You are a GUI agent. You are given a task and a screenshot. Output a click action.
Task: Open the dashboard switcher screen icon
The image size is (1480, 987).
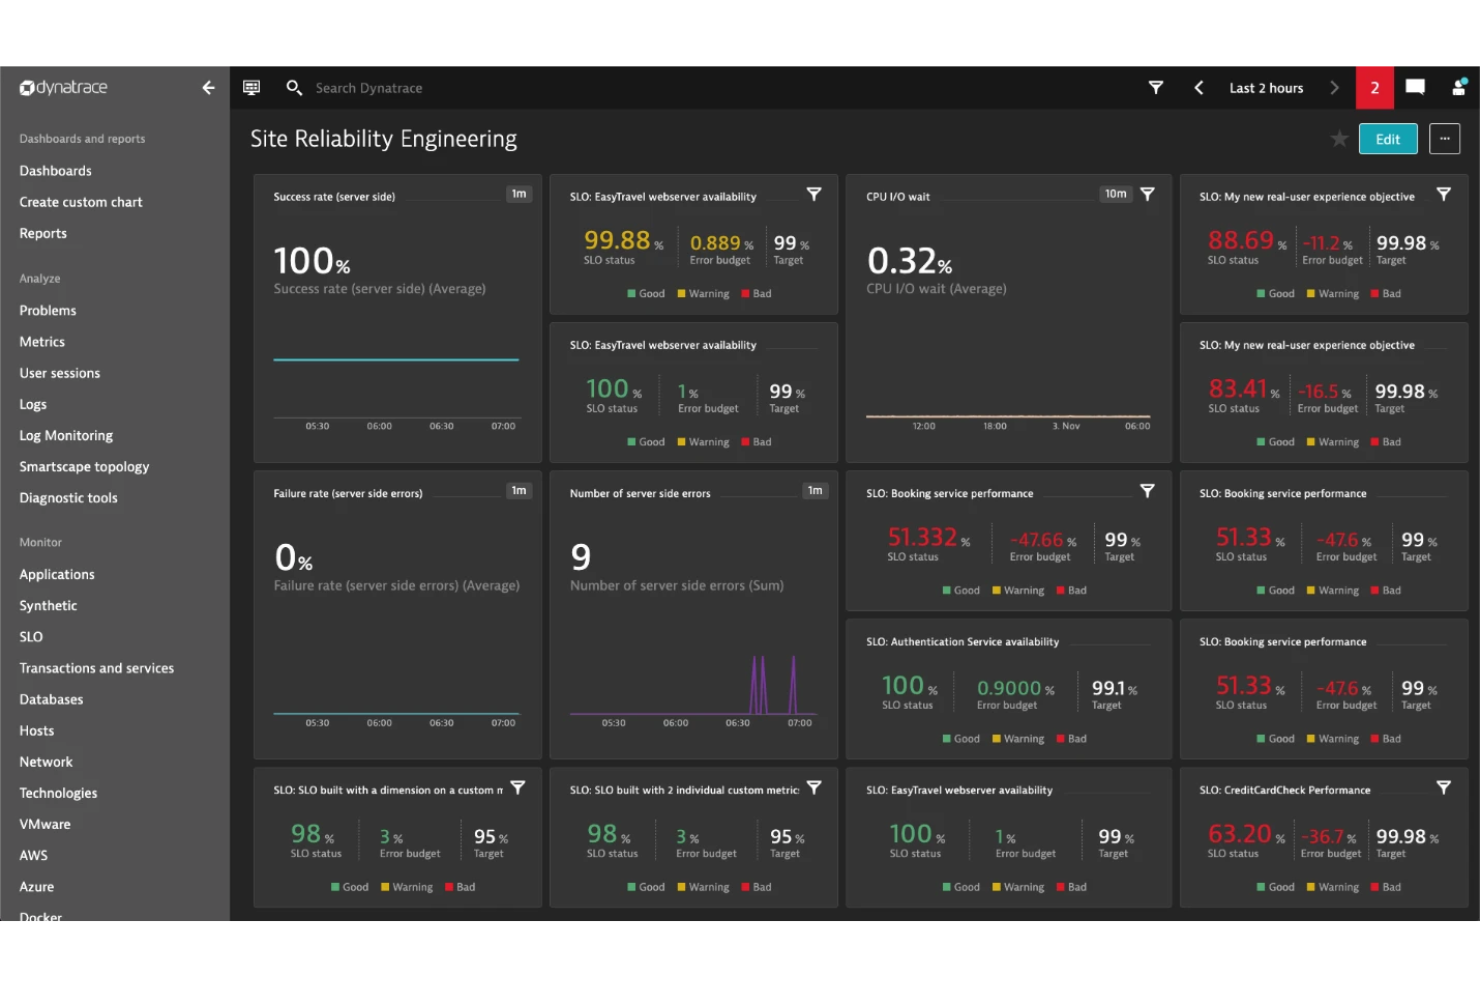coord(251,87)
